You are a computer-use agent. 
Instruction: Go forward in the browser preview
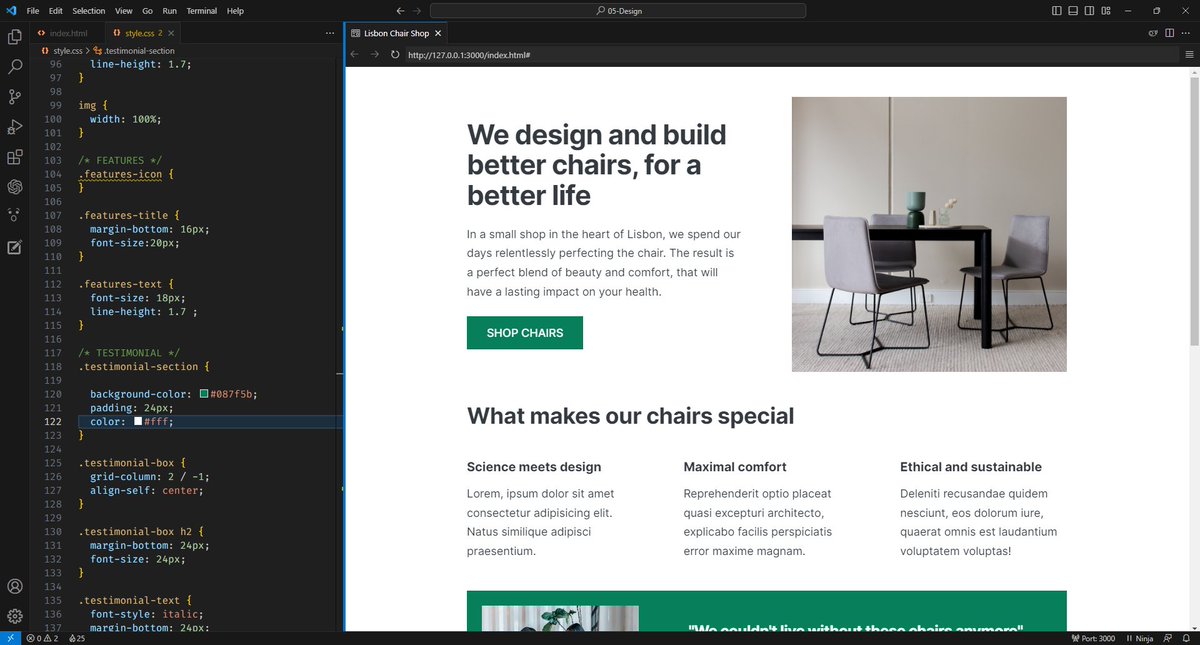(x=375, y=54)
